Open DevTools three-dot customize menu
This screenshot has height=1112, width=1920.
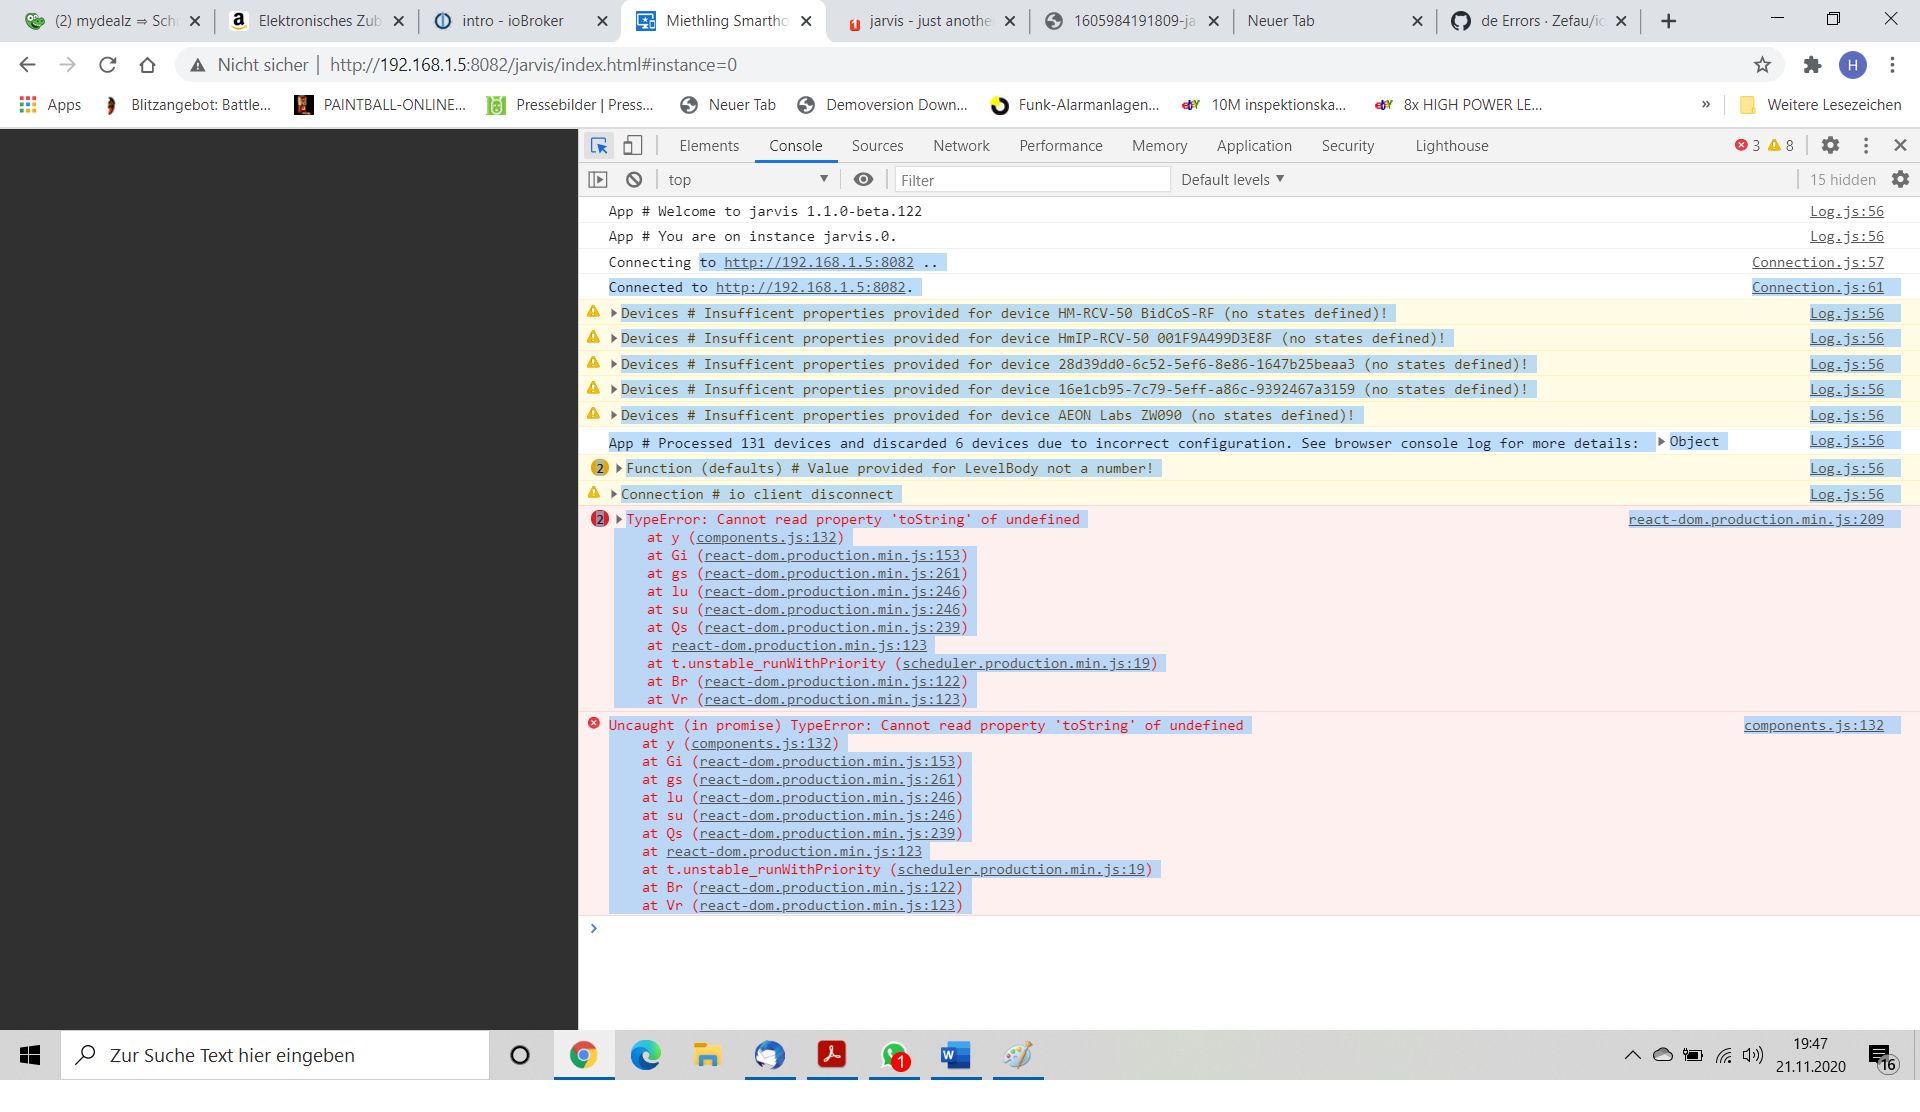pos(1866,146)
